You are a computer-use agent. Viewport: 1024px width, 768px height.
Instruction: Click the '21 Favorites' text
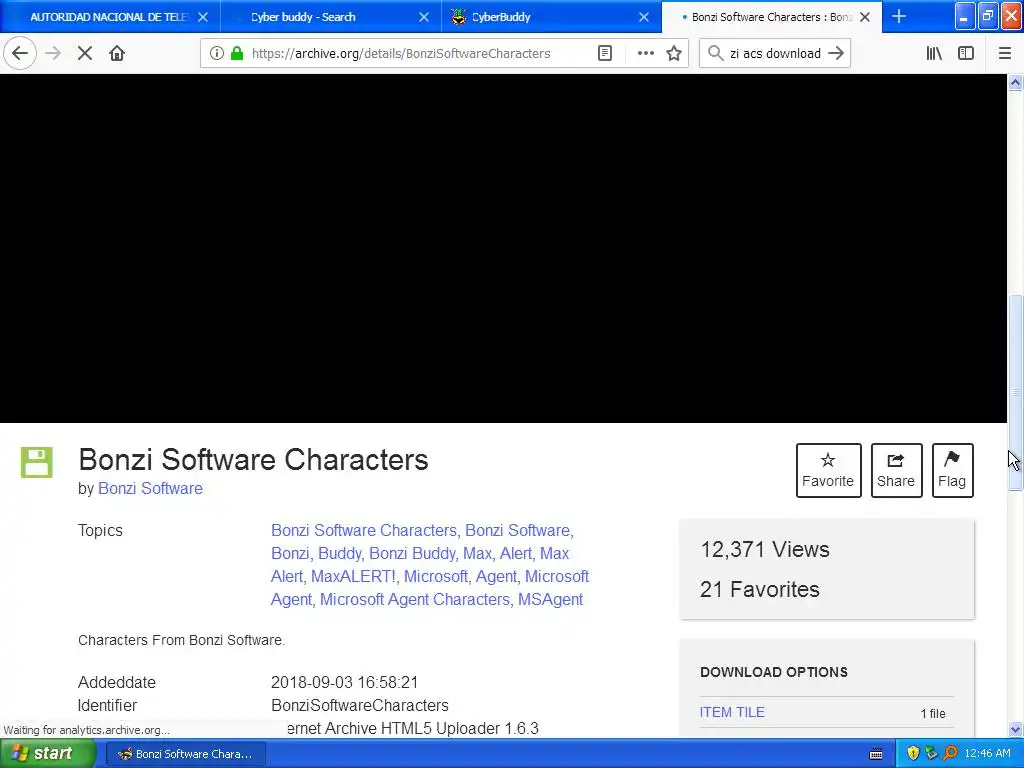coord(760,590)
